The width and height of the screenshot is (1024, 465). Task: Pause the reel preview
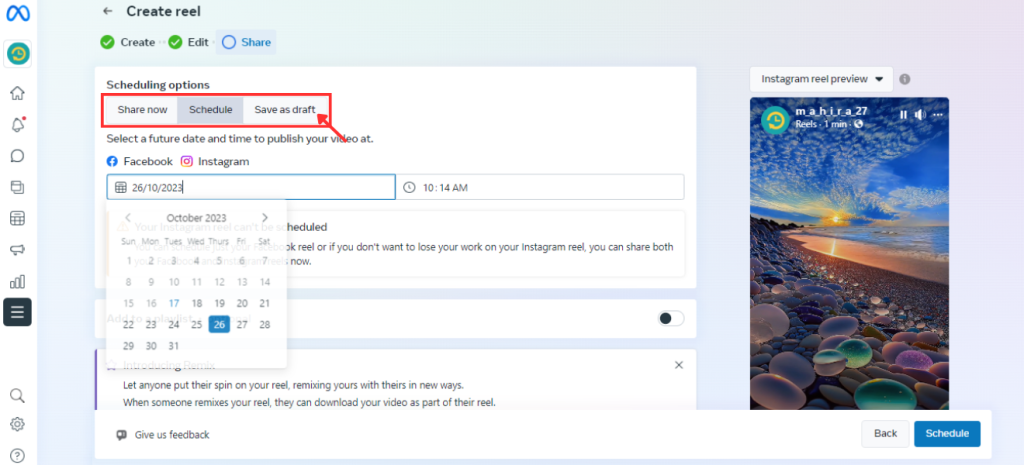point(903,115)
